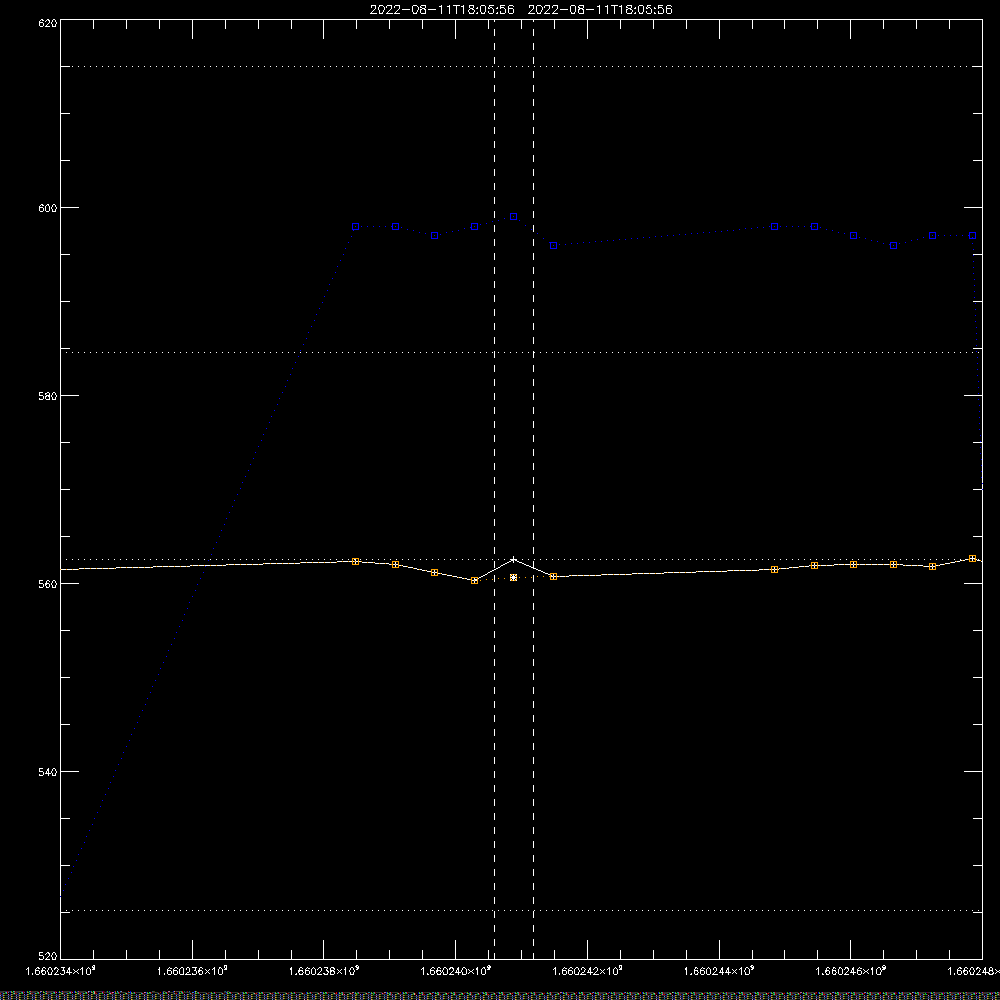
Task: Select the first blue square starting the plateau
Action: 356,227
